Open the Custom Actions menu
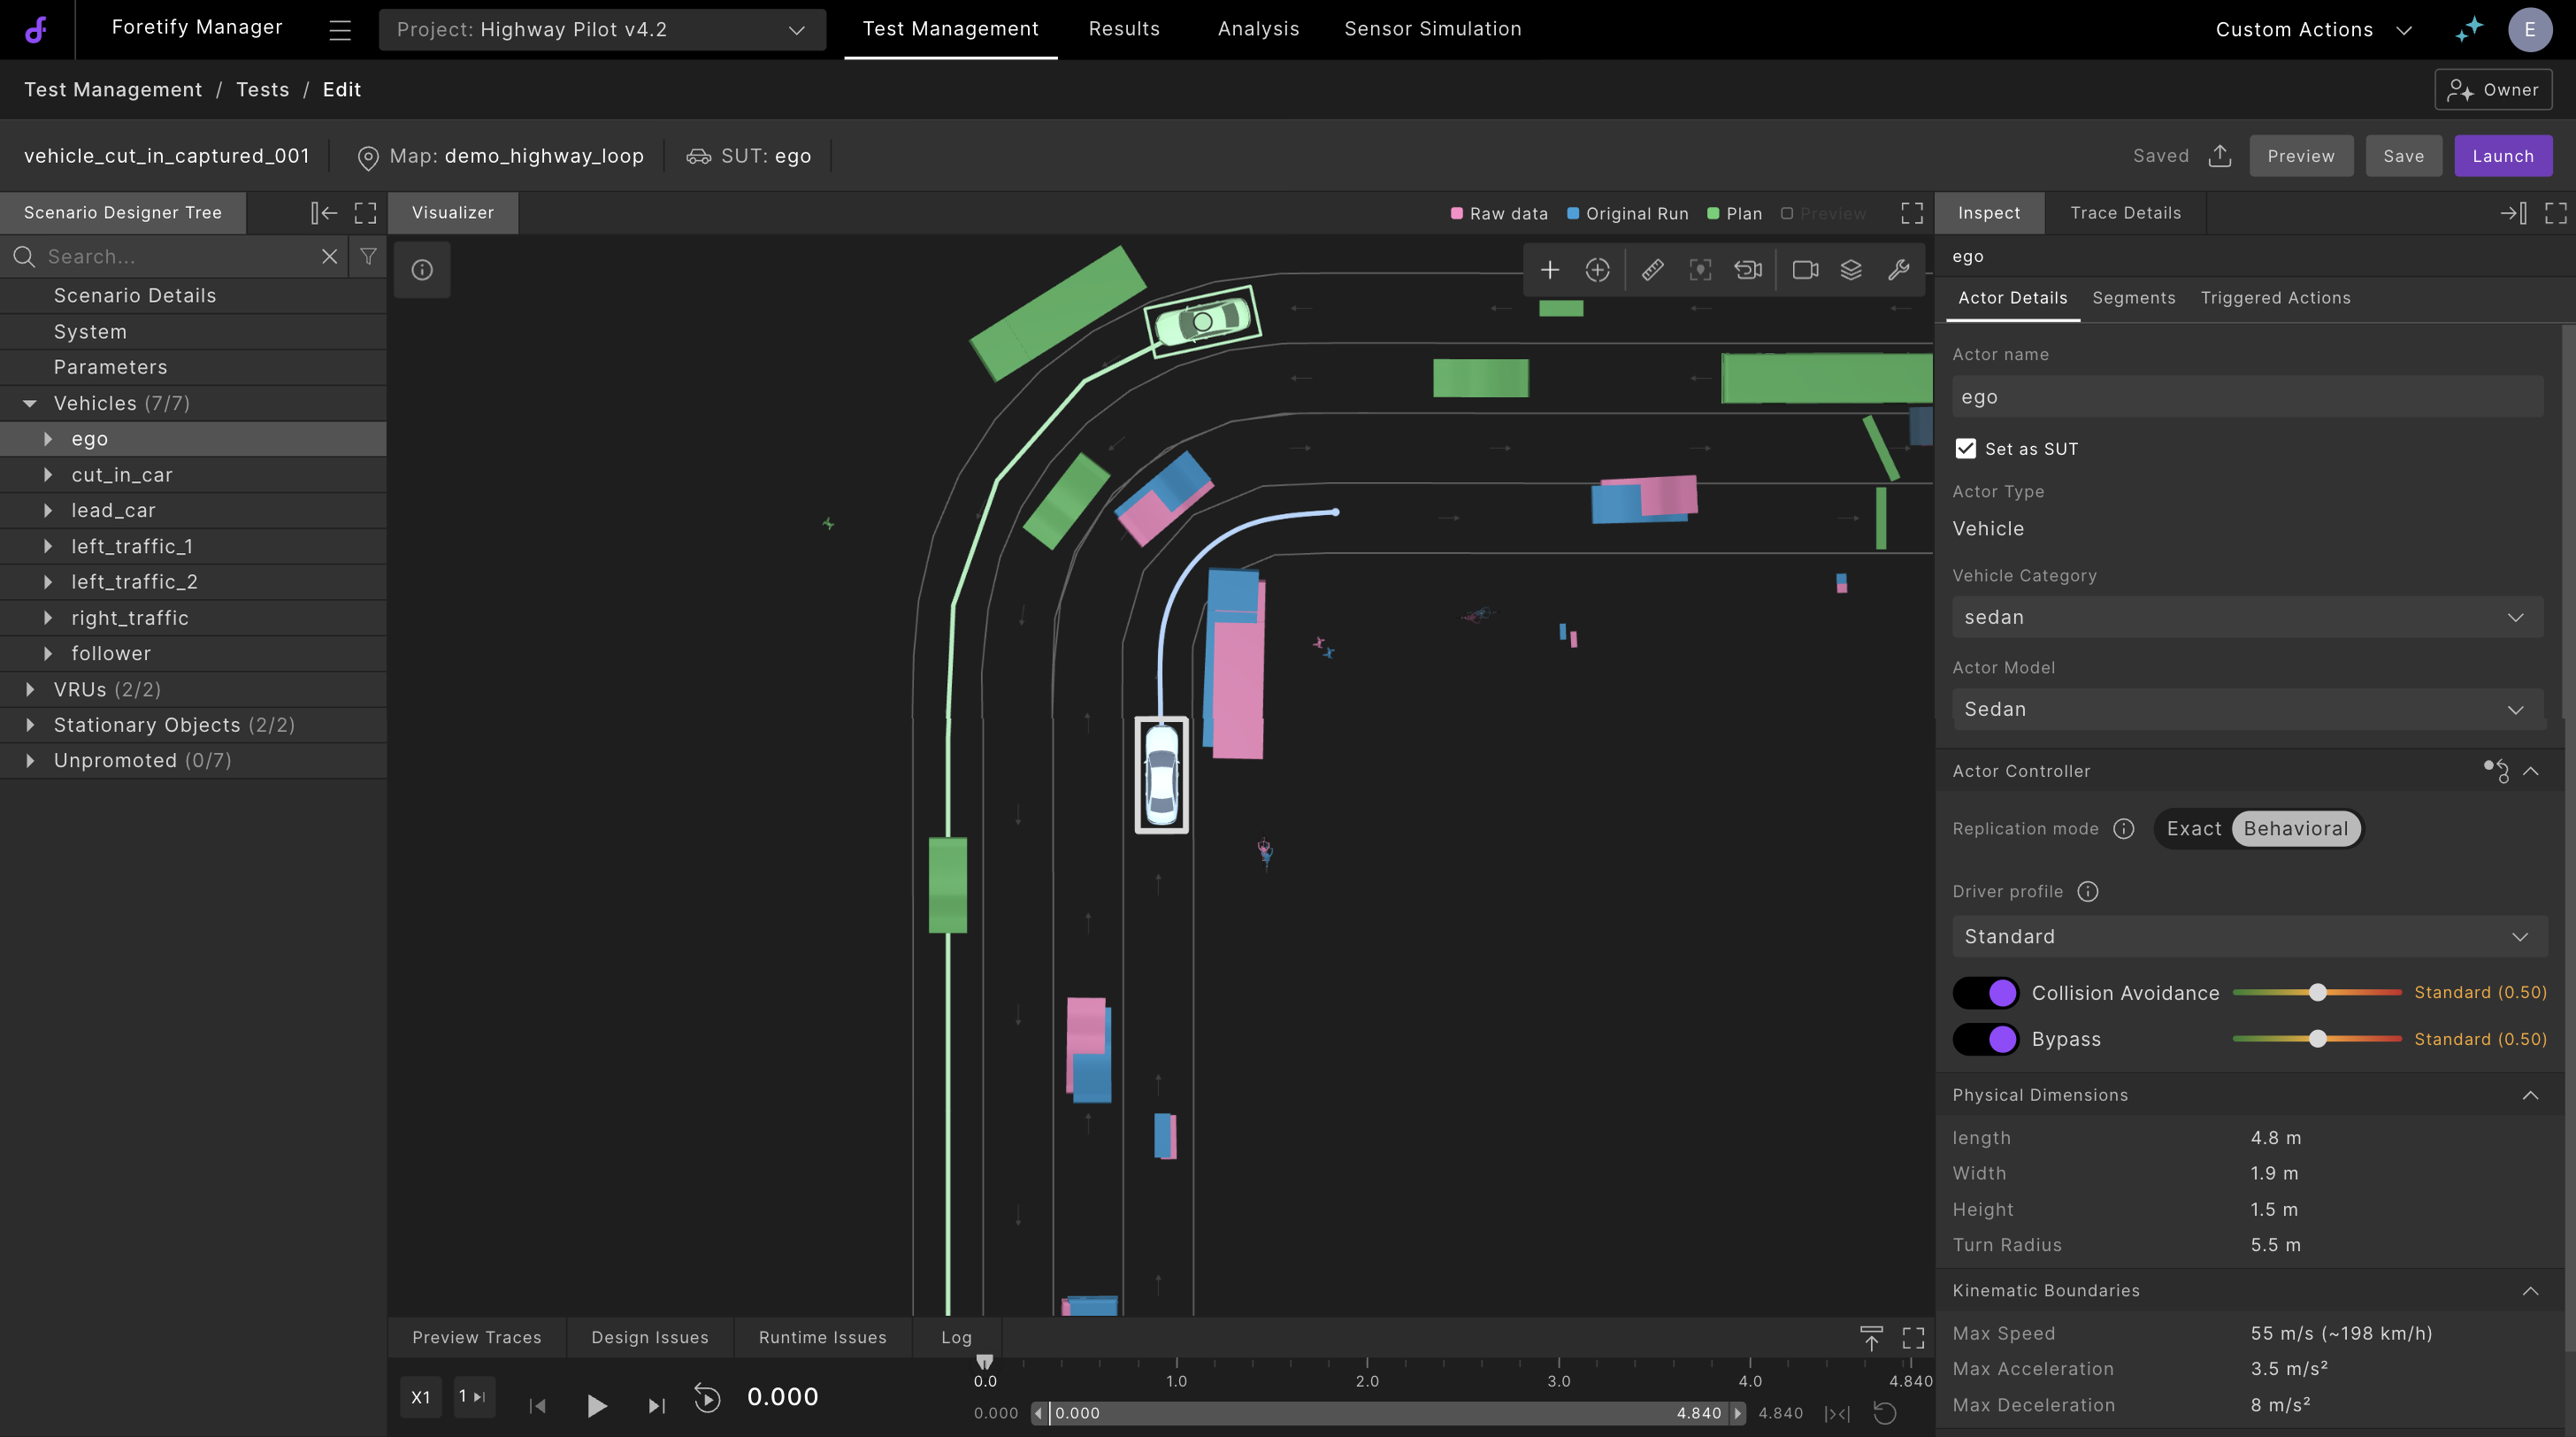 coord(2313,30)
